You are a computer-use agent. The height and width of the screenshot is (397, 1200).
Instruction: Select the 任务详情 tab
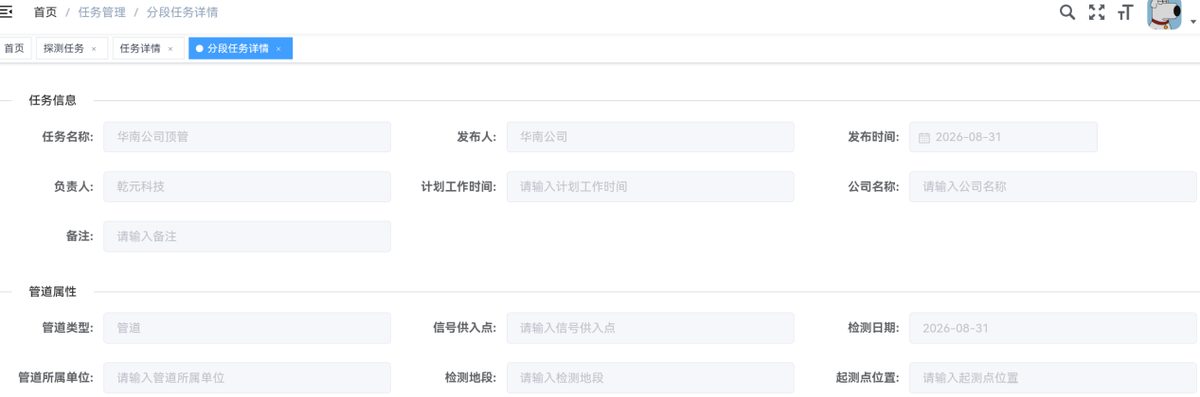point(140,48)
